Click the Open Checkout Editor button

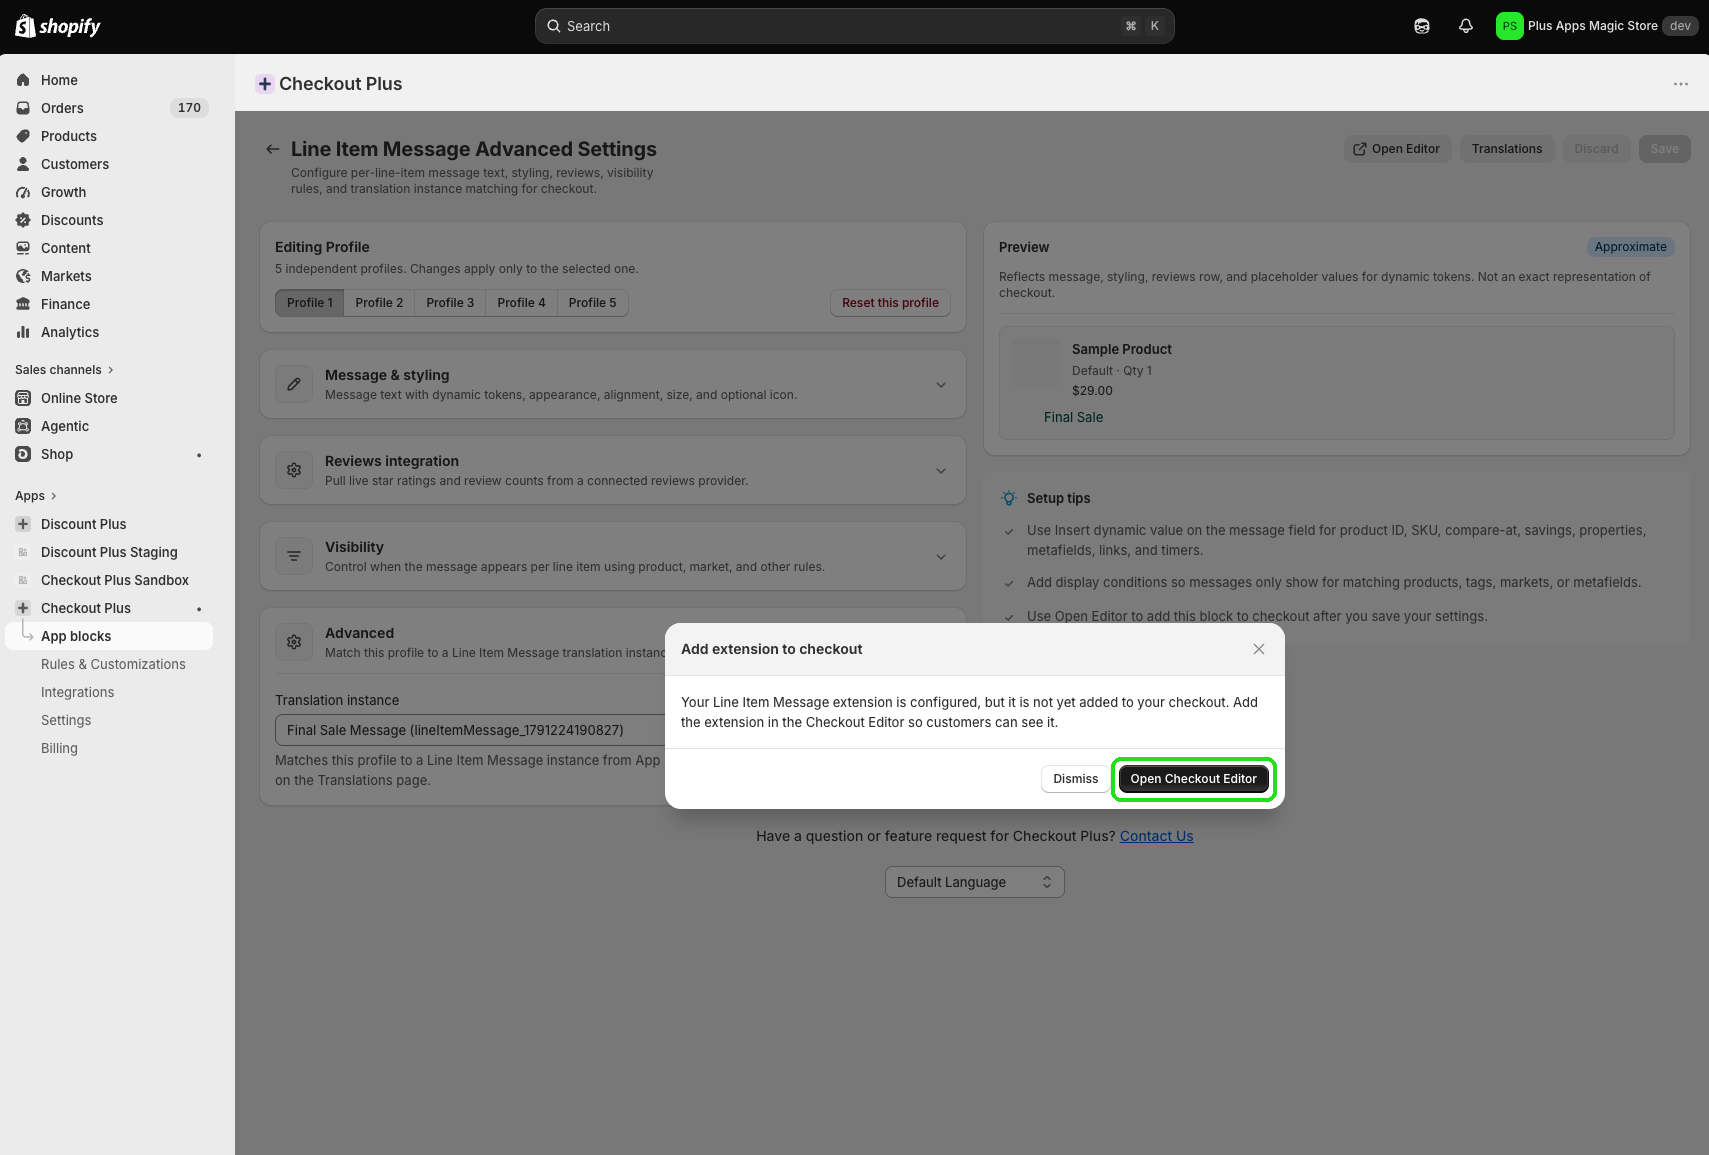coord(1193,779)
